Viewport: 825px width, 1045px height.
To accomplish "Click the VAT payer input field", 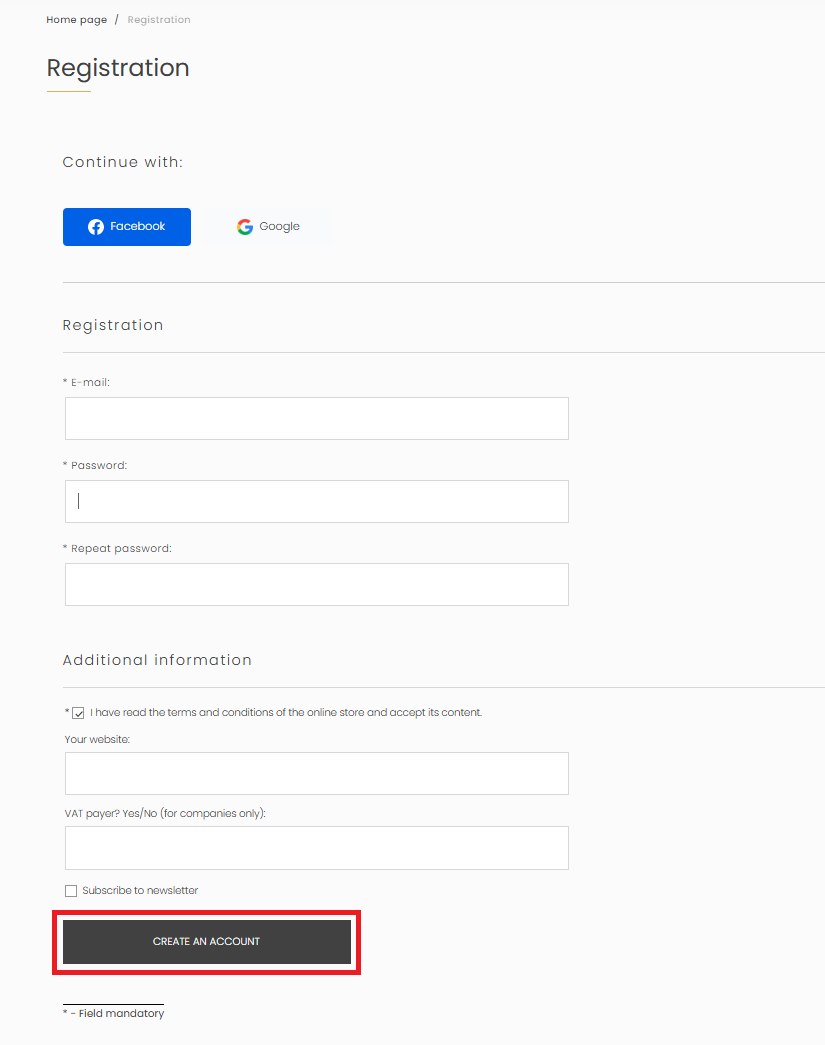I will pos(316,847).
